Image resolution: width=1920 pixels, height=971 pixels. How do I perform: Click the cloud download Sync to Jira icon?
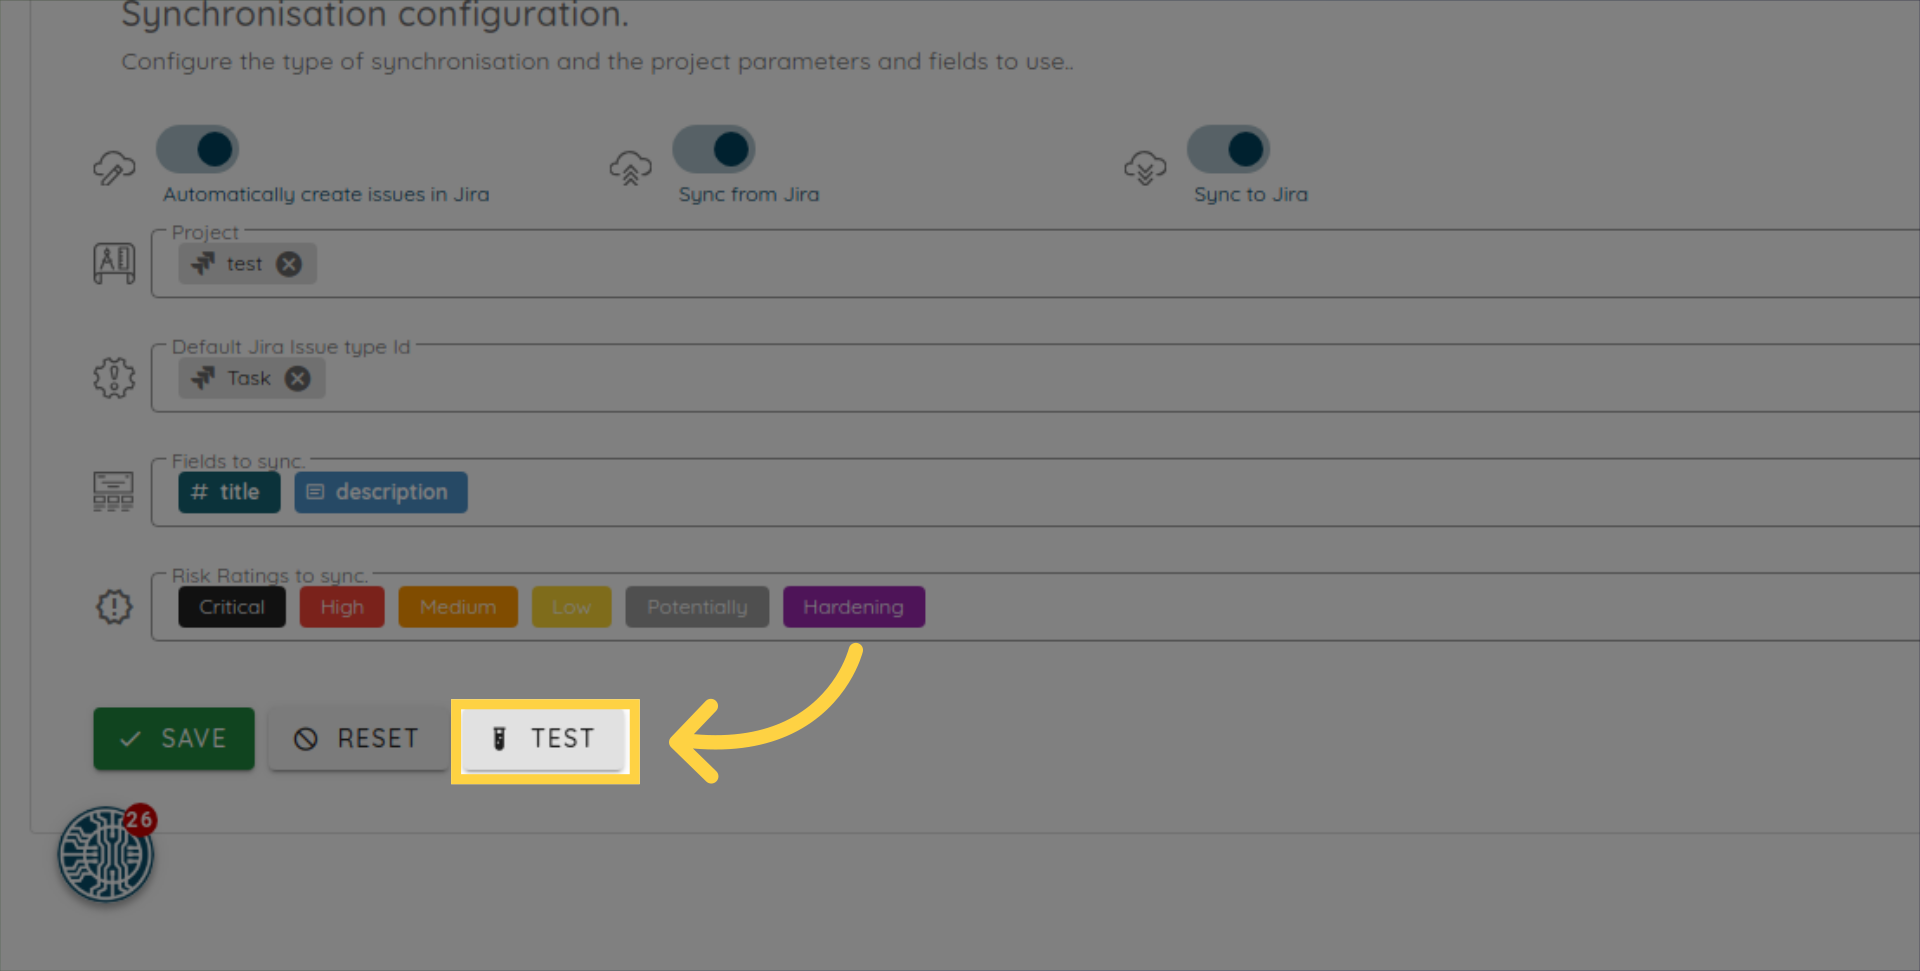pyautogui.click(x=1145, y=168)
